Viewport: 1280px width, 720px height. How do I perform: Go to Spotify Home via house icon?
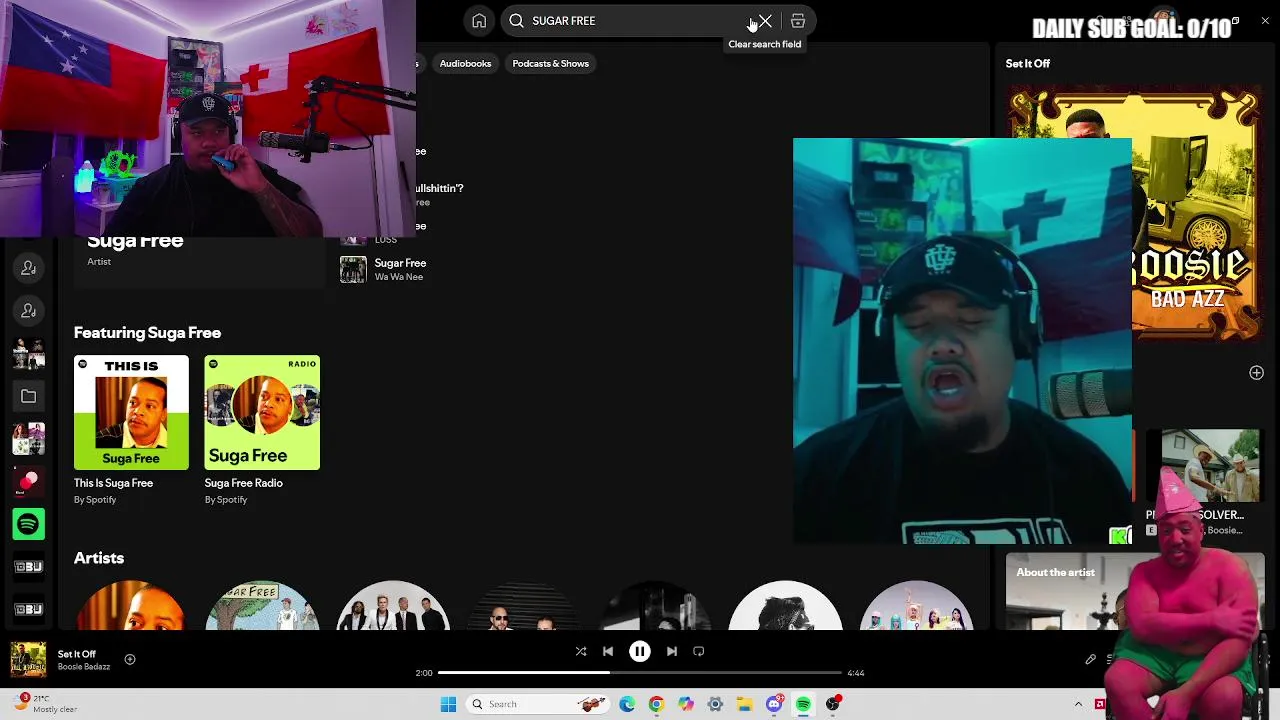pyautogui.click(x=479, y=21)
